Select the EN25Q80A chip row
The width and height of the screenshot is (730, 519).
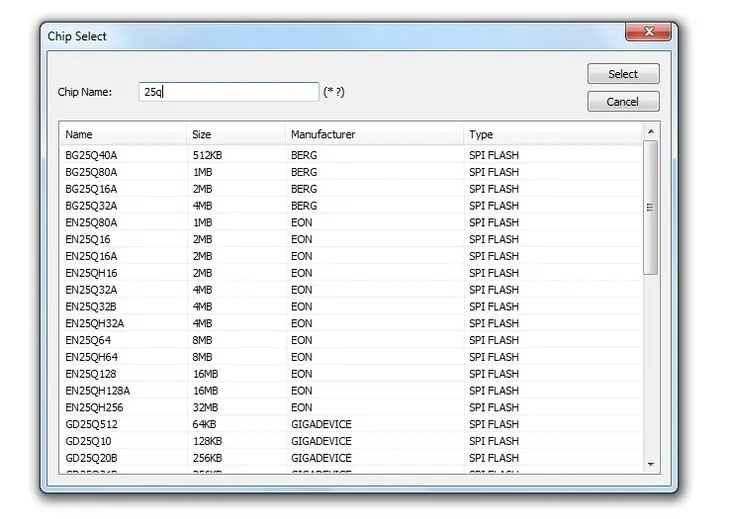click(351, 222)
